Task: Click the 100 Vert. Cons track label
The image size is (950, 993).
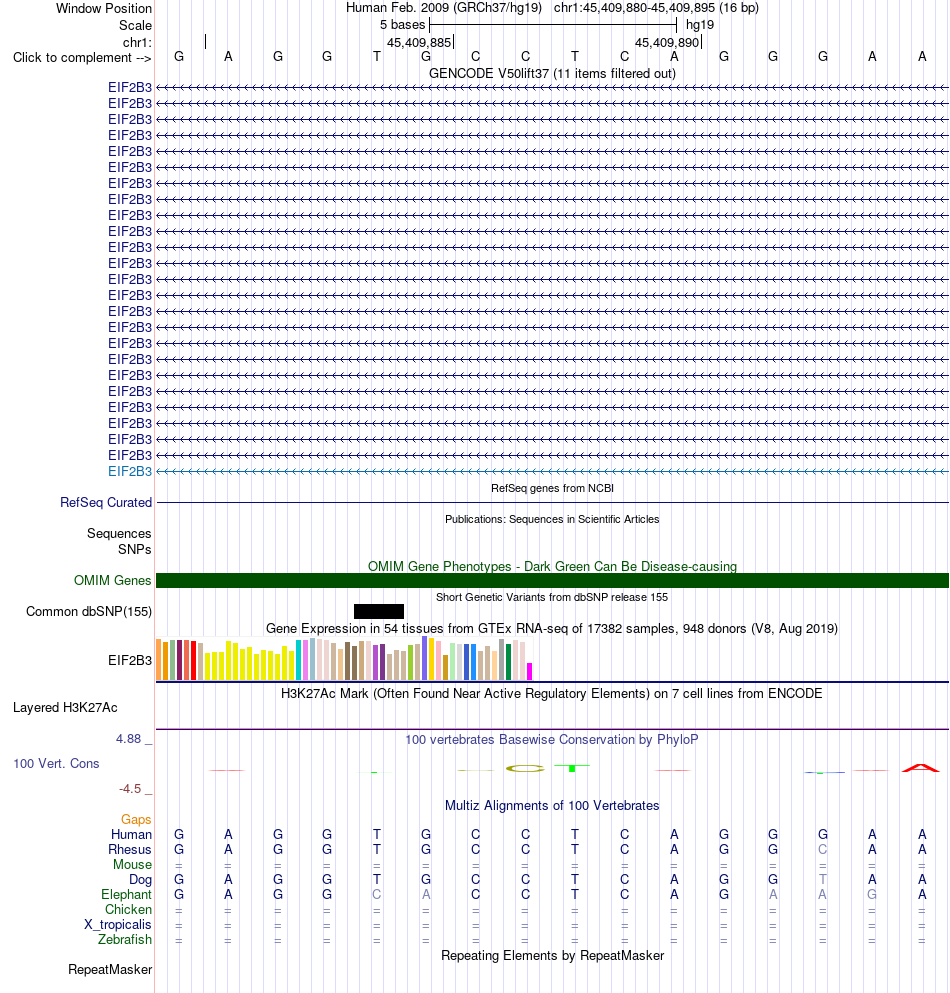Action: click(56, 764)
